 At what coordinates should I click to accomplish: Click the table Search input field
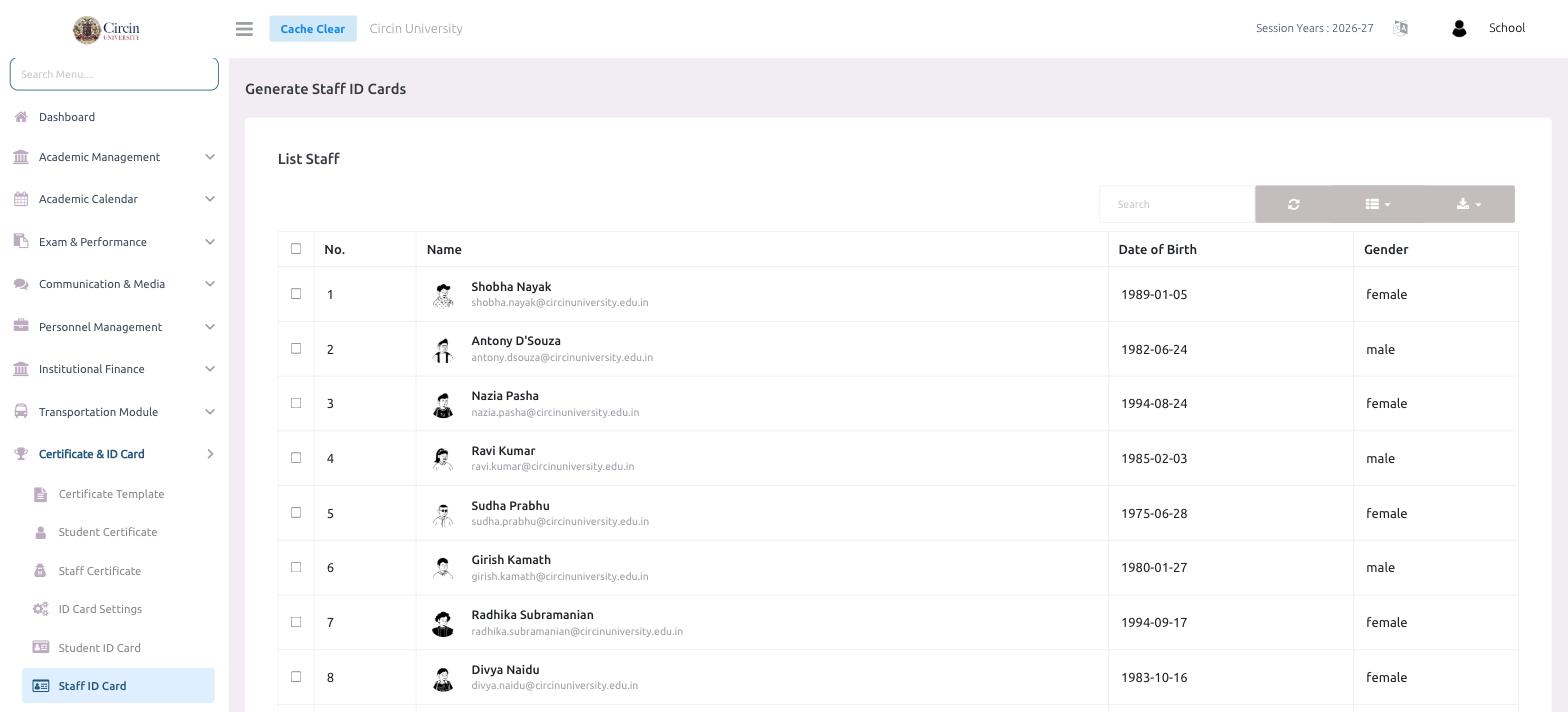(x=1177, y=204)
